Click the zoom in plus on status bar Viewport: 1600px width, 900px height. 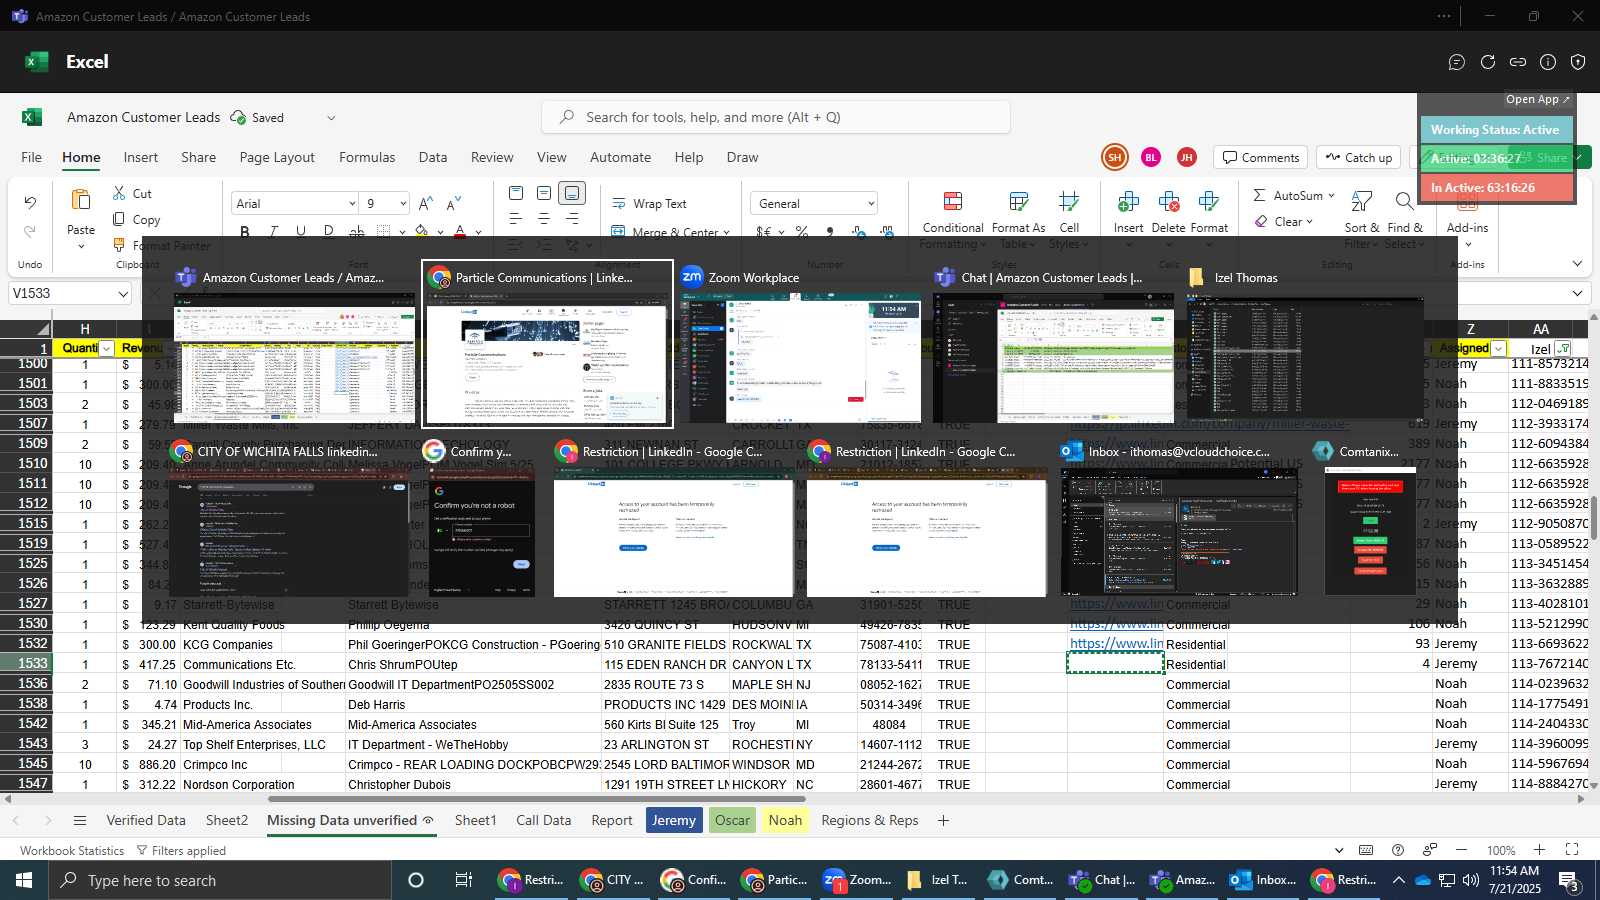pyautogui.click(x=1539, y=850)
